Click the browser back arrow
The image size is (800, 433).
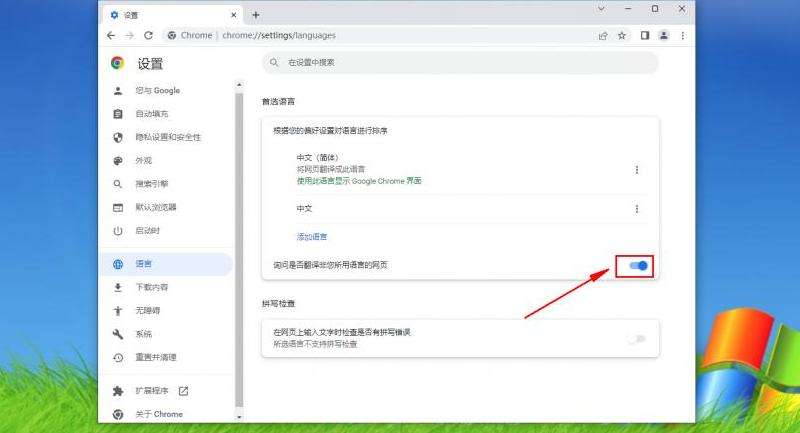(x=111, y=35)
